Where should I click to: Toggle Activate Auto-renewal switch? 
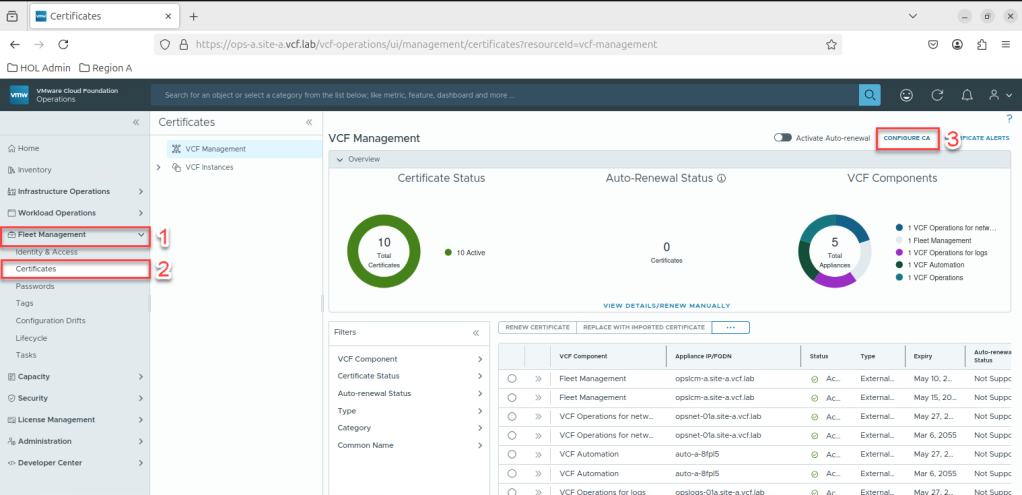[783, 138]
